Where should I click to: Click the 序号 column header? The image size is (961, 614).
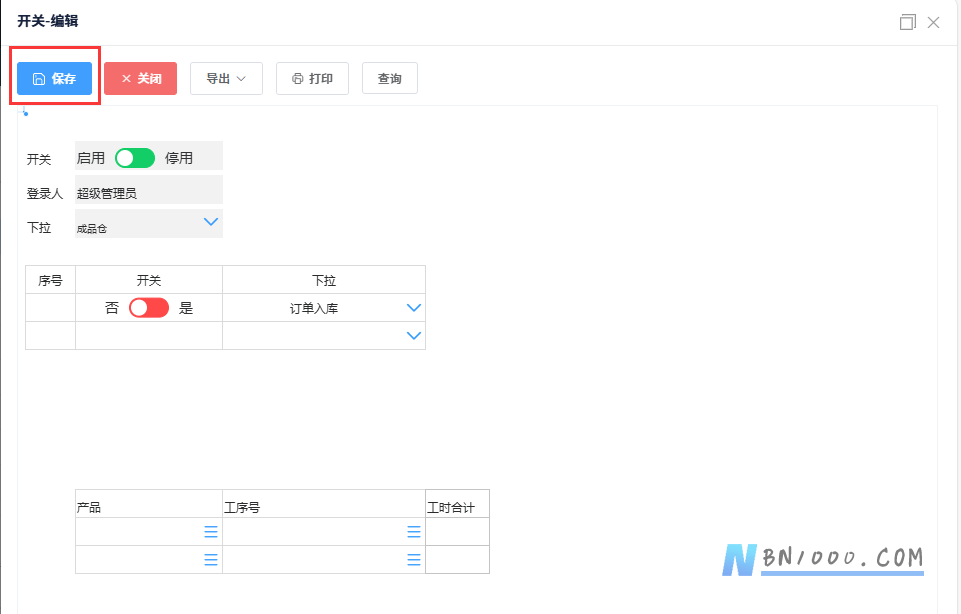[50, 280]
